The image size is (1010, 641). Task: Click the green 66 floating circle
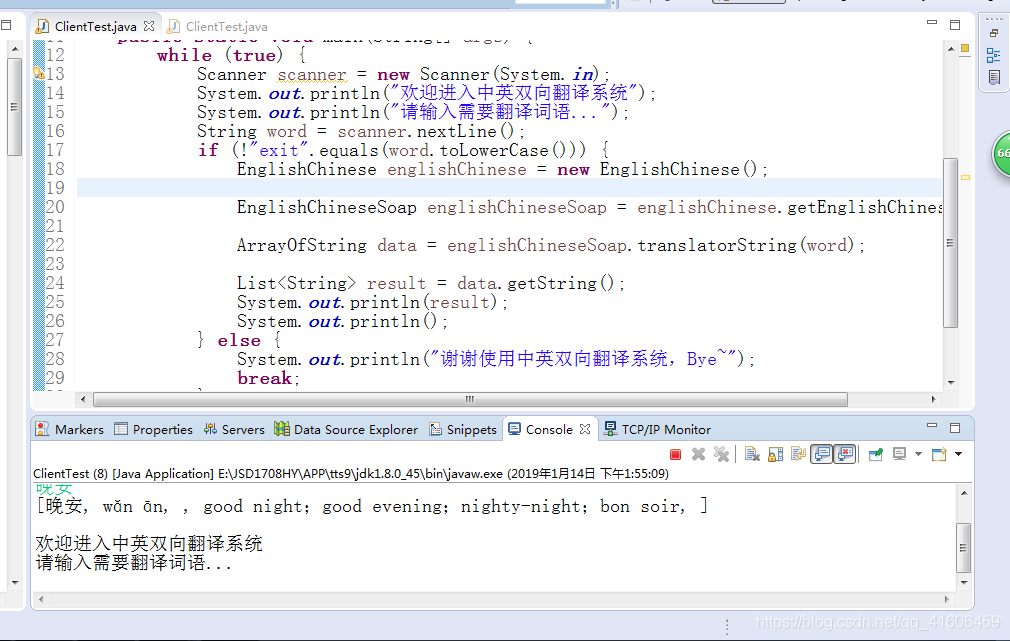(1001, 153)
